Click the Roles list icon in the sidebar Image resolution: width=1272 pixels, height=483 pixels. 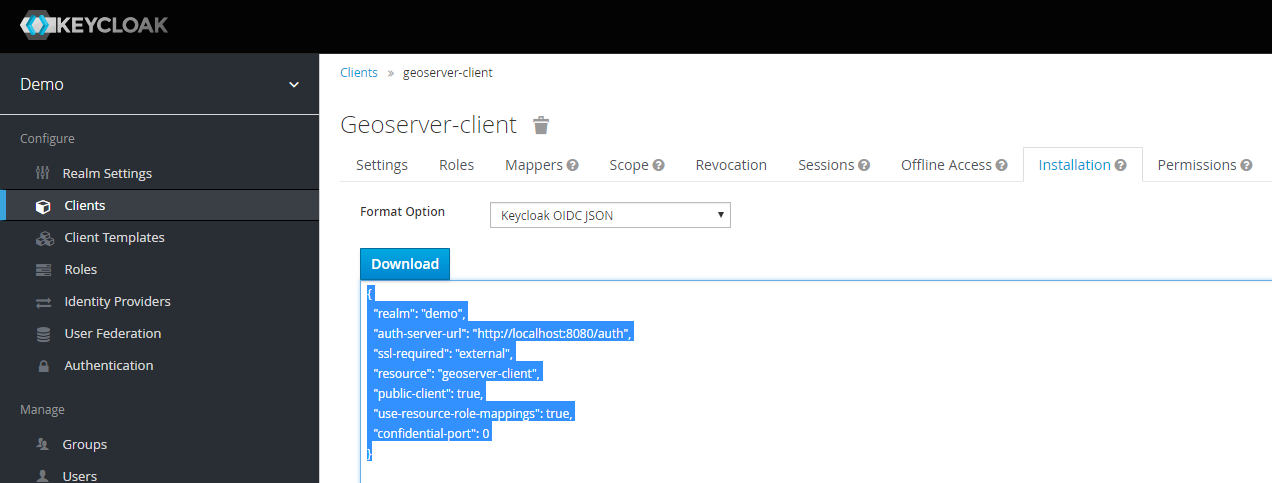click(x=43, y=270)
